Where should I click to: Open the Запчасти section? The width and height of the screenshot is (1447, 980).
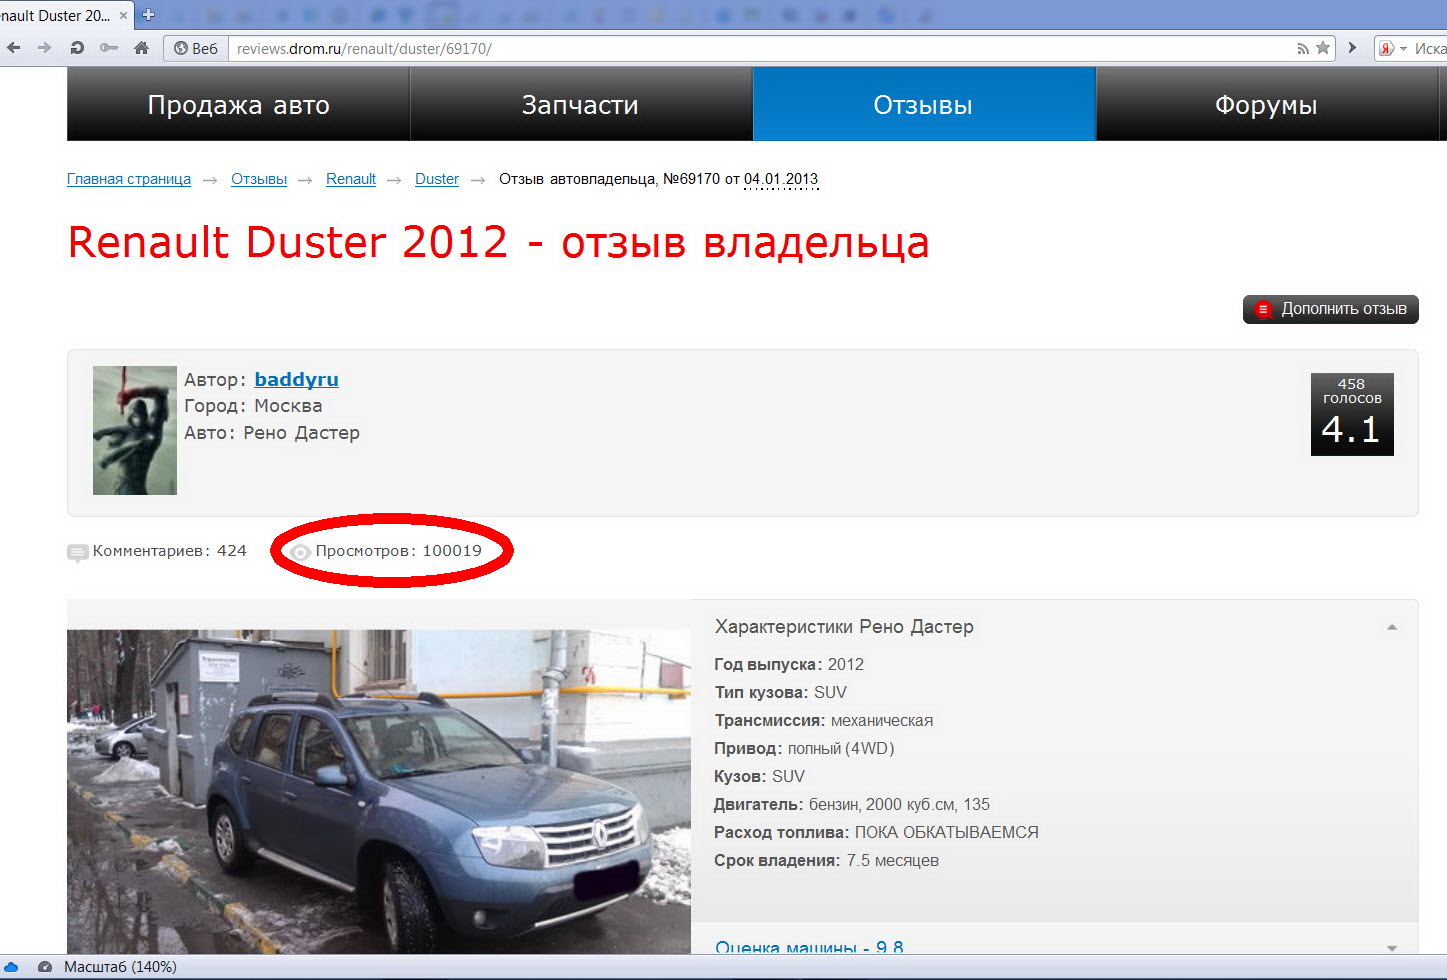tap(580, 105)
